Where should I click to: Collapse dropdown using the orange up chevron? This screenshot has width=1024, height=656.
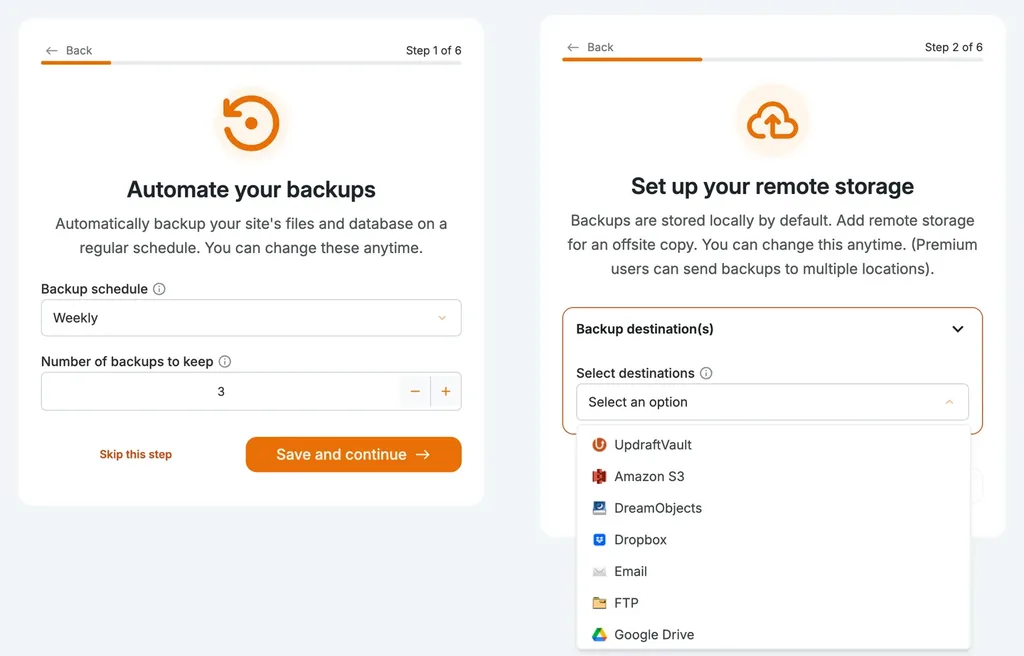[x=950, y=402]
